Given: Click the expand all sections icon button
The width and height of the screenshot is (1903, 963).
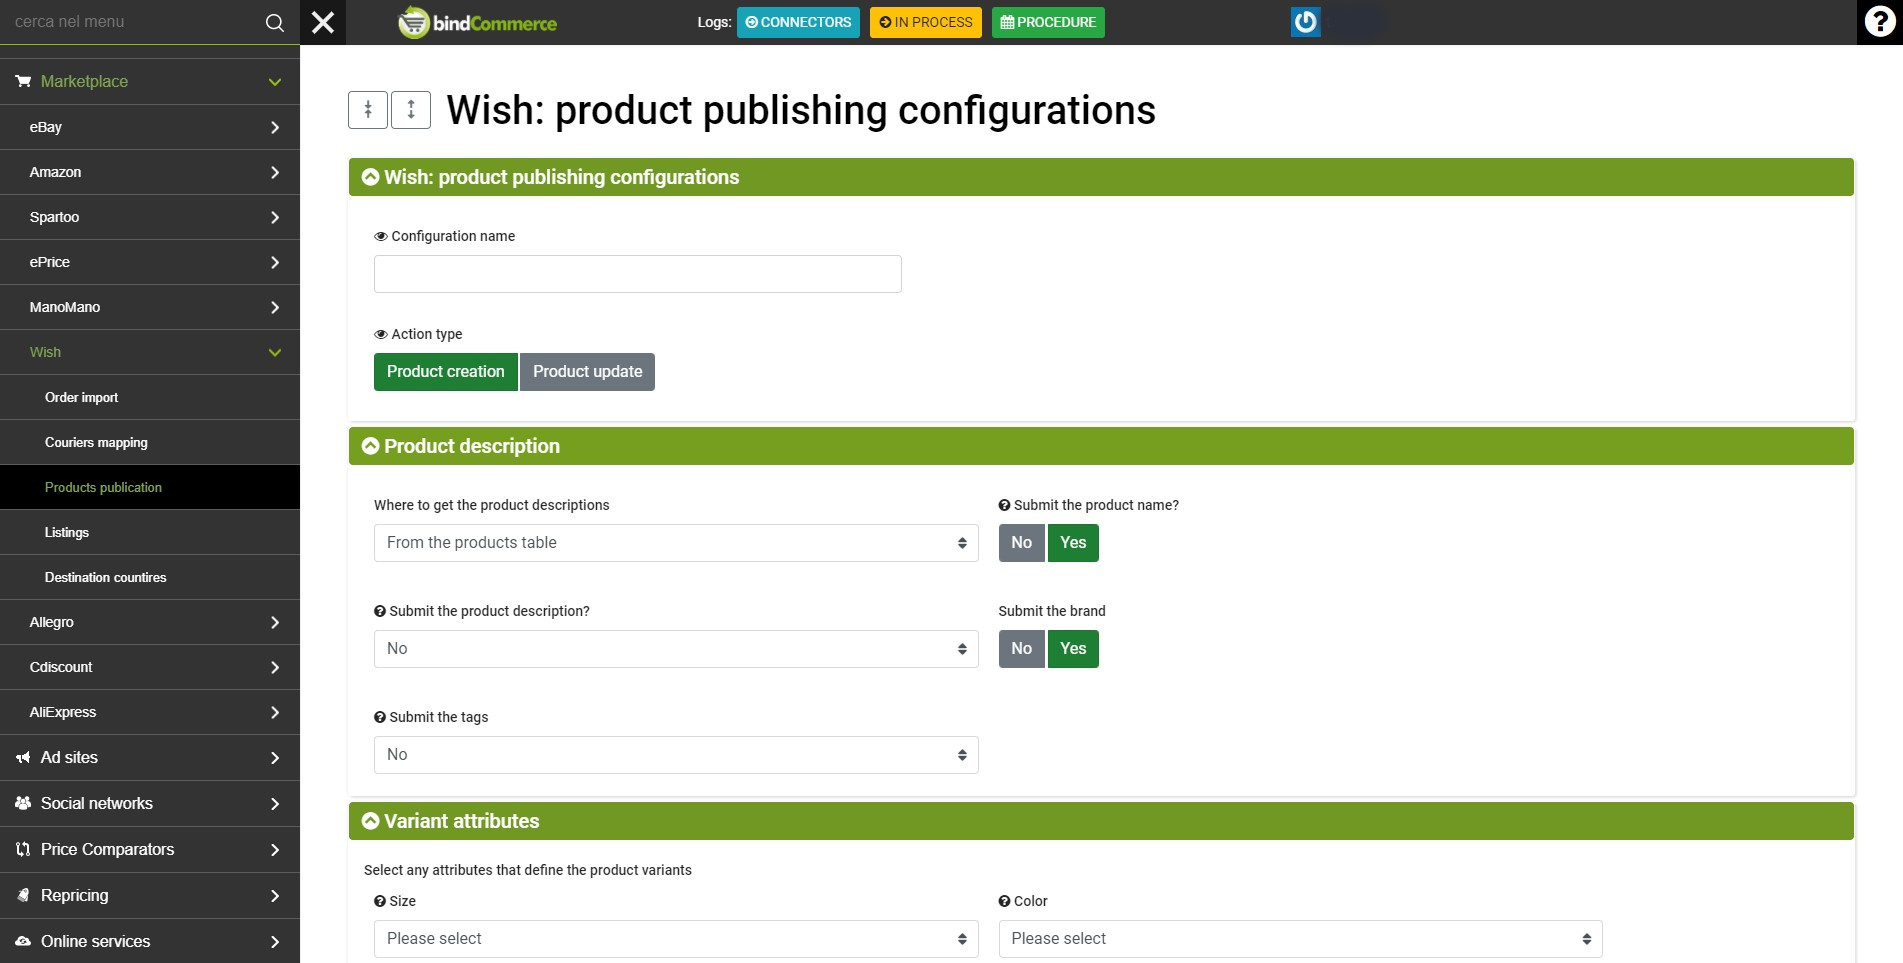Looking at the screenshot, I should click(x=411, y=110).
